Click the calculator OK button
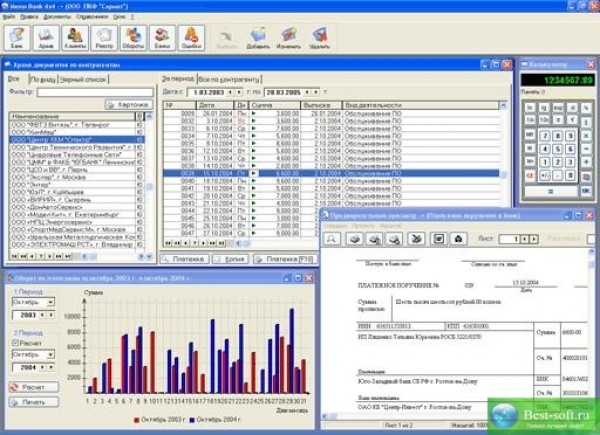The image size is (600, 435). [586, 191]
